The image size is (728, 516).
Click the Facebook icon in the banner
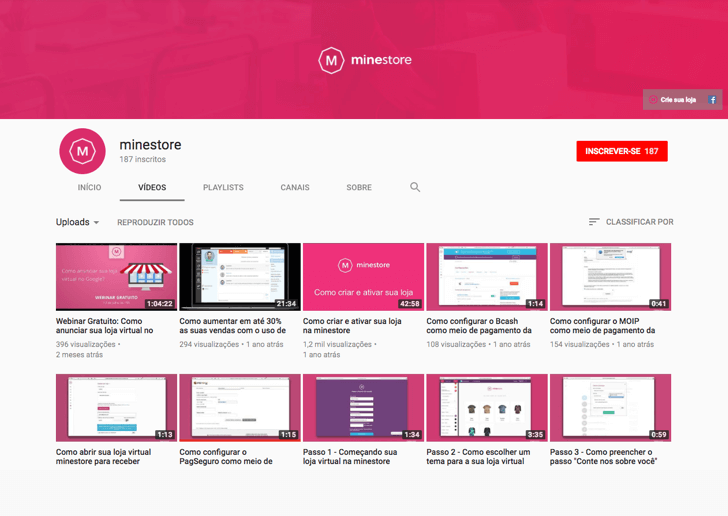click(712, 99)
